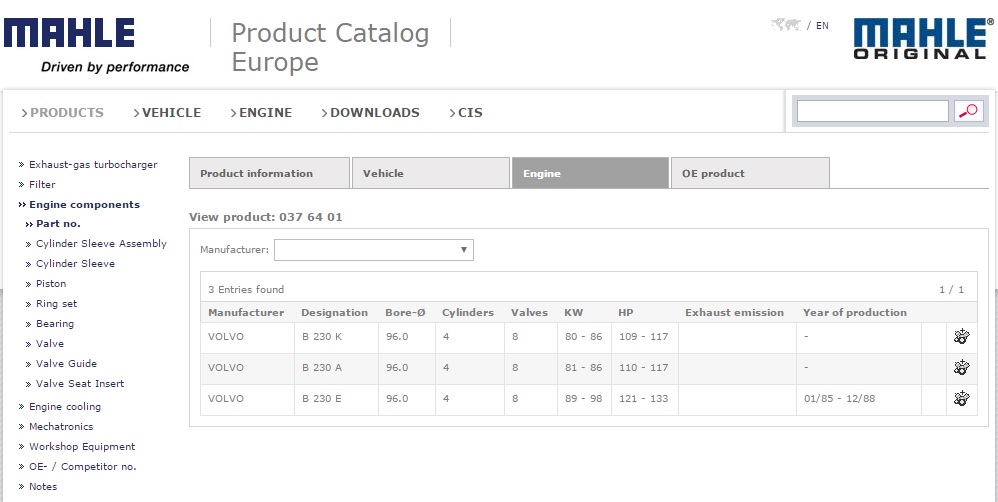Expand the Exhaust-gas turbocharger category
Viewport: 998px width, 502px height.
(x=92, y=164)
